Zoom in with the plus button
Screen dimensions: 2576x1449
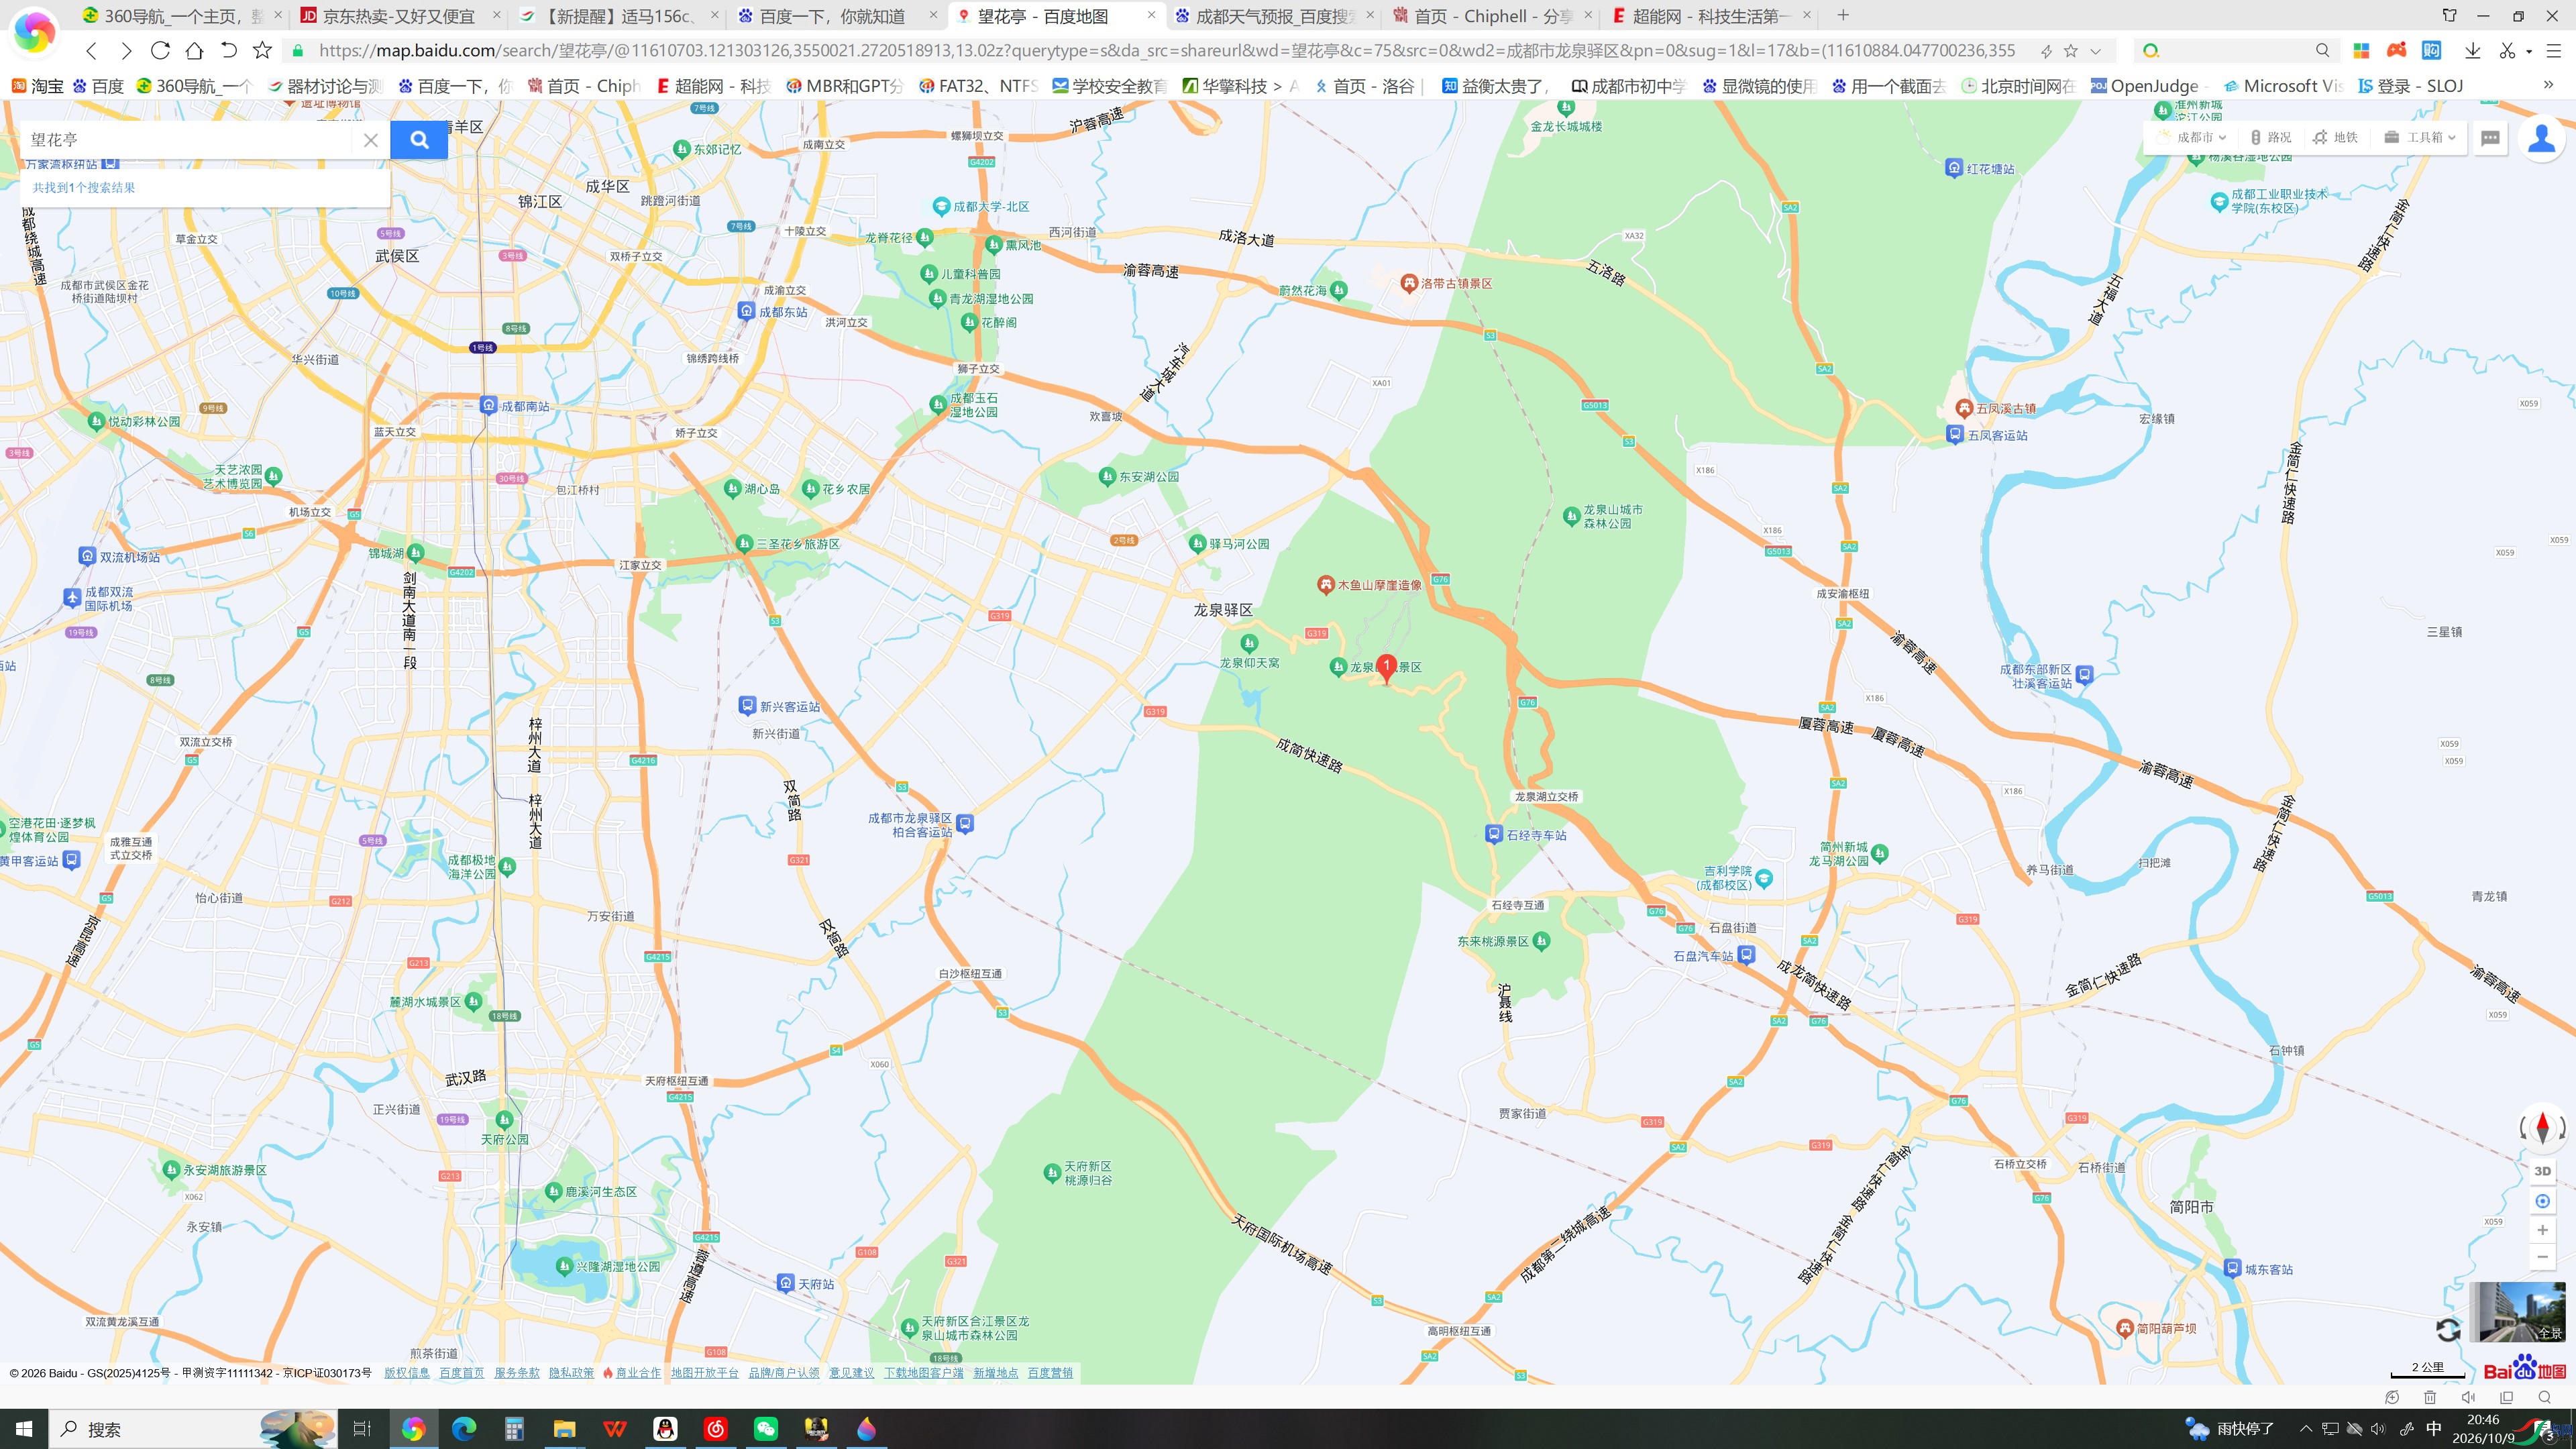[2542, 1230]
